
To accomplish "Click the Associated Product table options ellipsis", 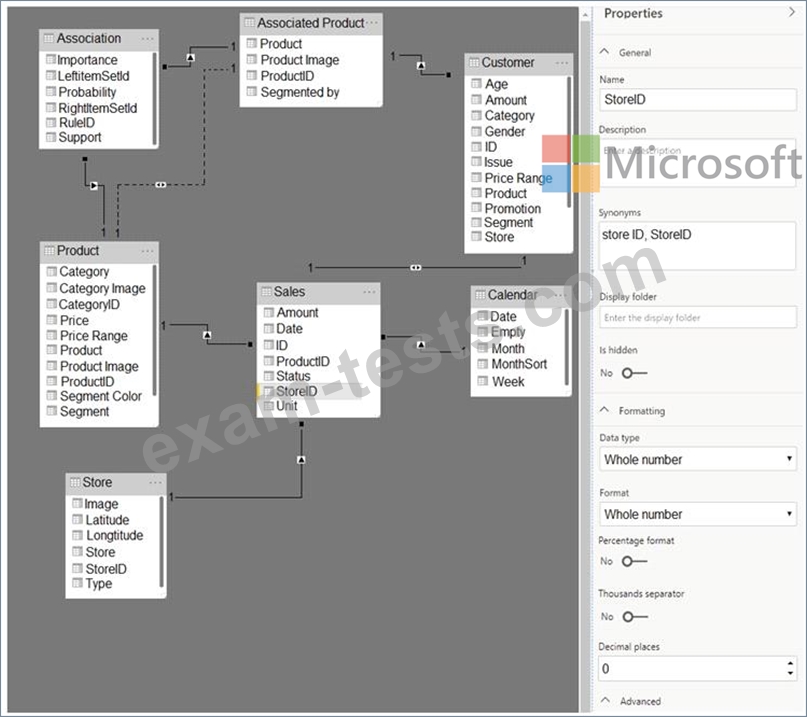I will [x=371, y=23].
